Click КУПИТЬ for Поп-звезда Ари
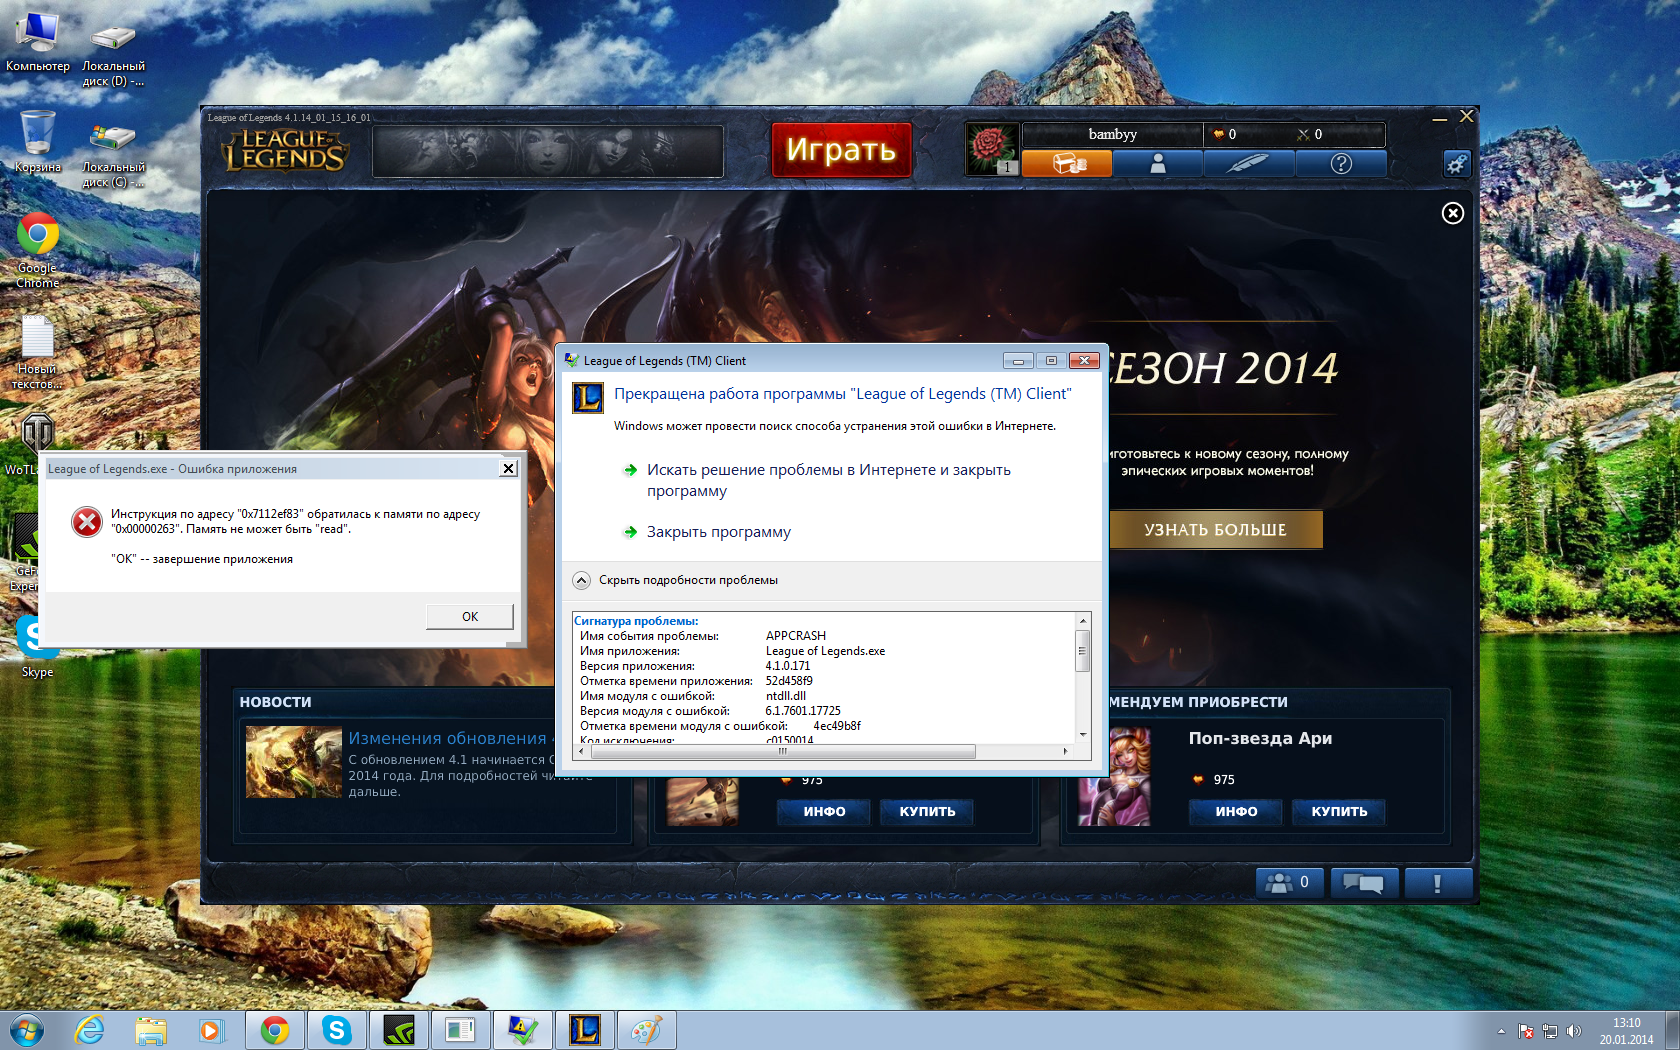 1339,812
